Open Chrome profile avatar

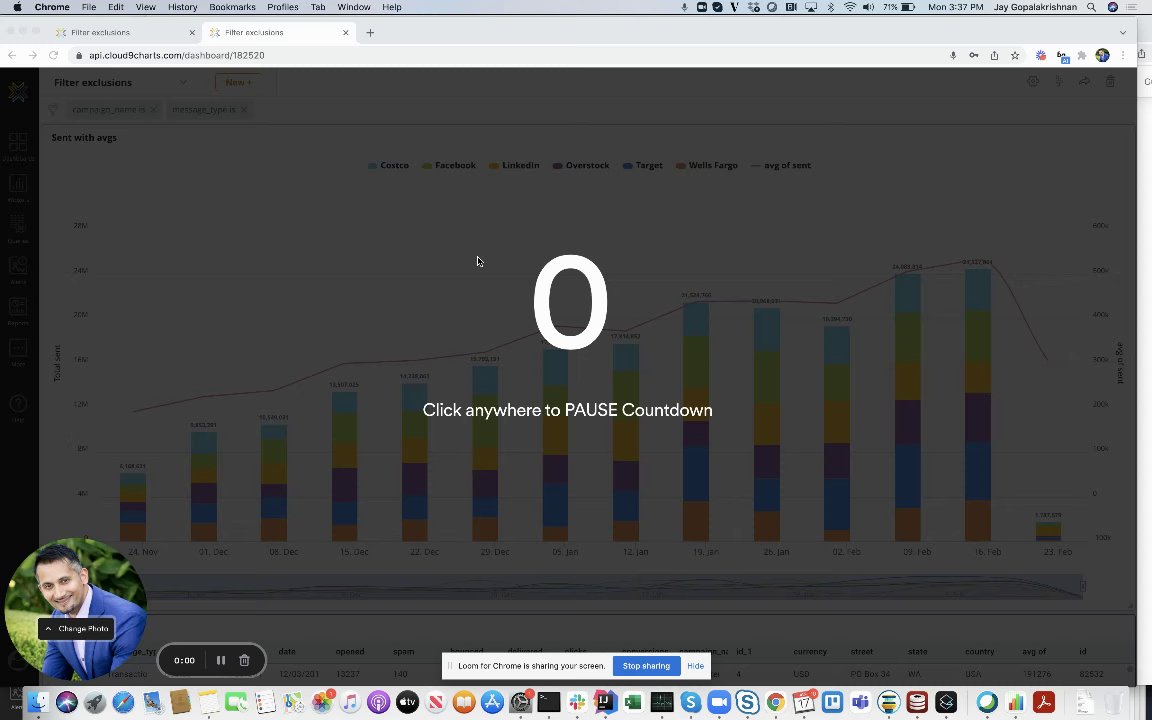1102,55
